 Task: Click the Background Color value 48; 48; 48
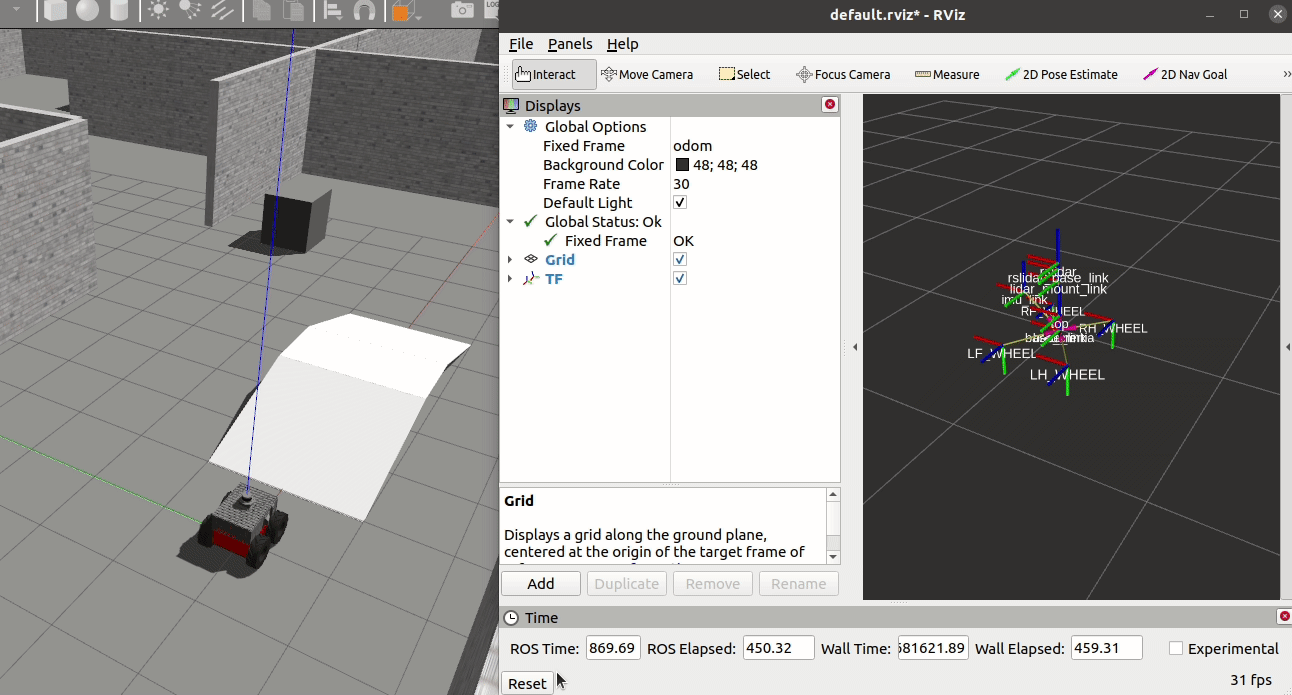pyautogui.click(x=725, y=165)
